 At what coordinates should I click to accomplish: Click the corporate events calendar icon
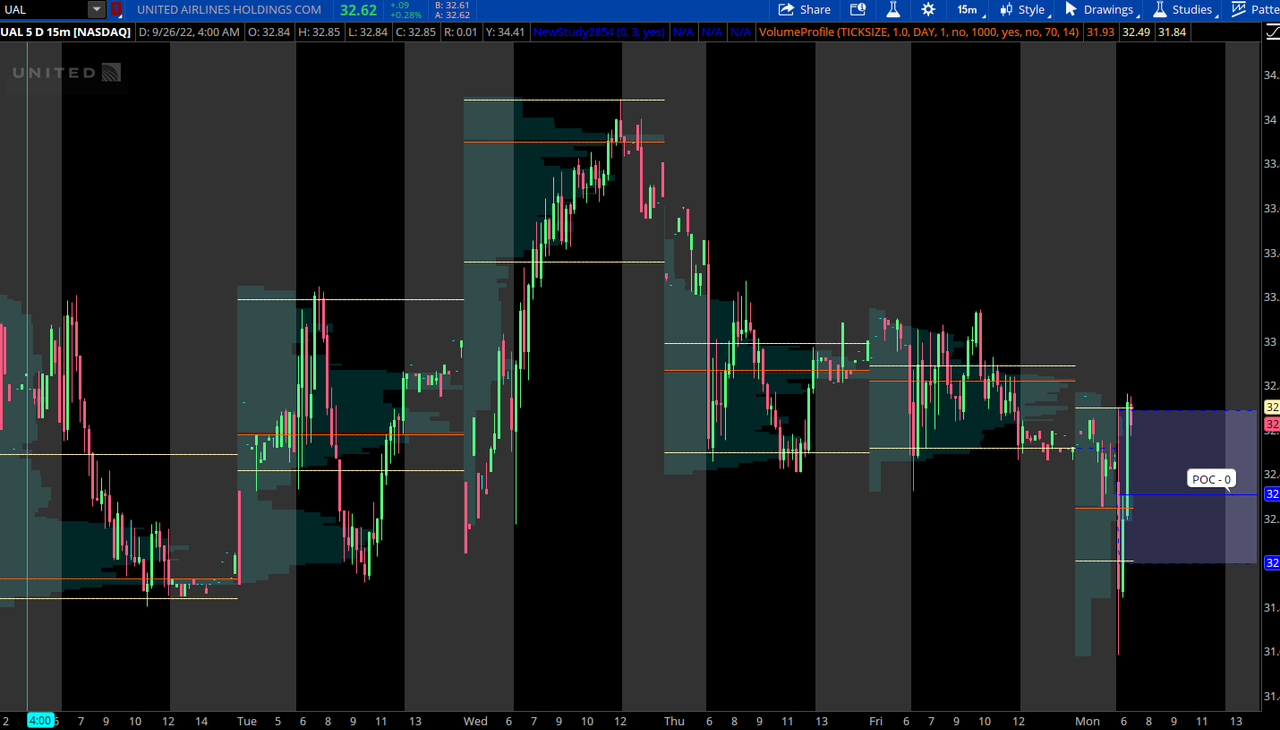[858, 9]
